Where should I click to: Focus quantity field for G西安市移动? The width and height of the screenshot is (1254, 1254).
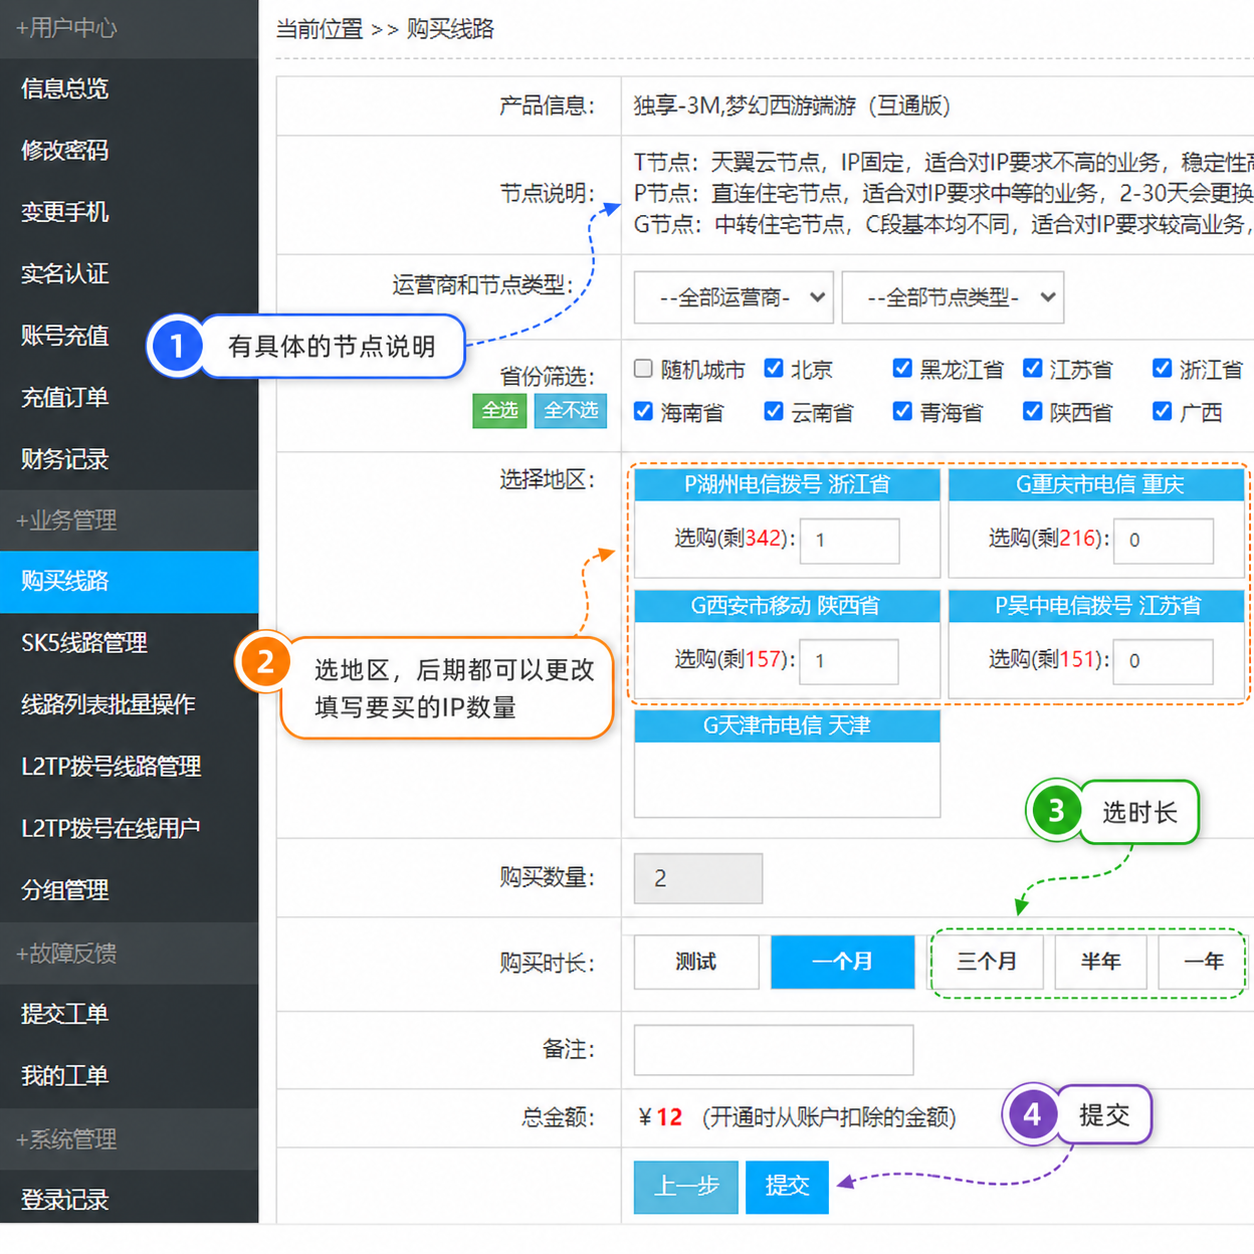(850, 662)
